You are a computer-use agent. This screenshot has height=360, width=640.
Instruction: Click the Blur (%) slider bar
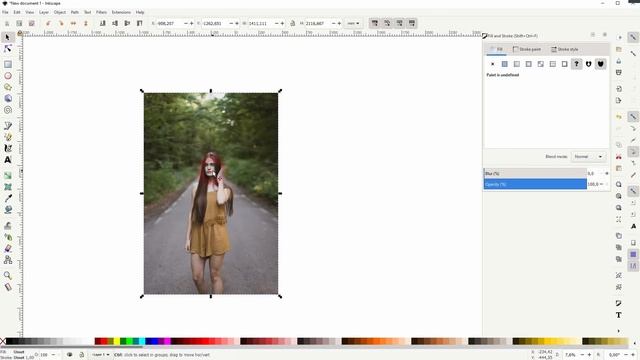[535, 173]
